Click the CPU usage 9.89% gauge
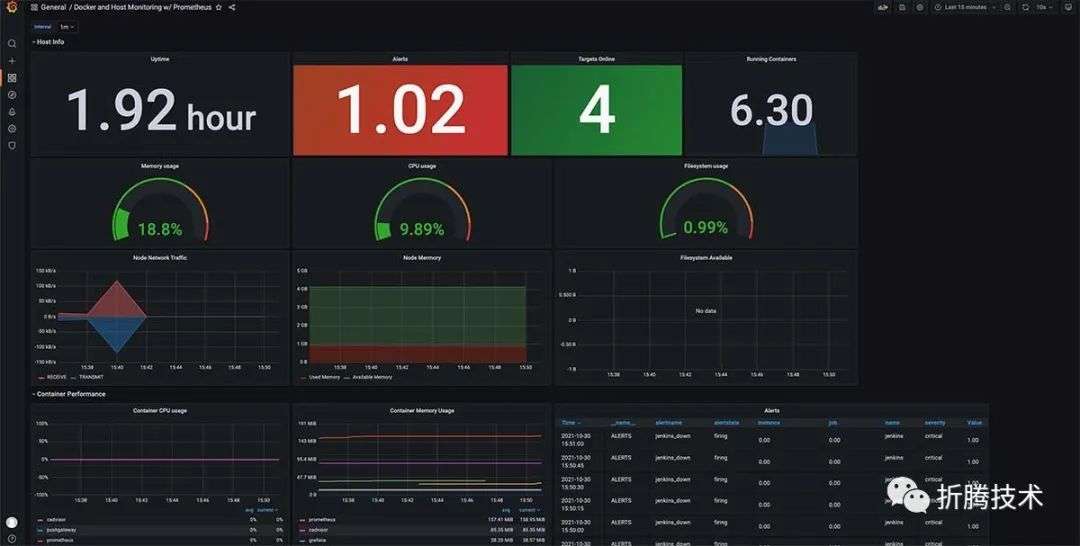This screenshot has width=1080, height=546. point(422,210)
